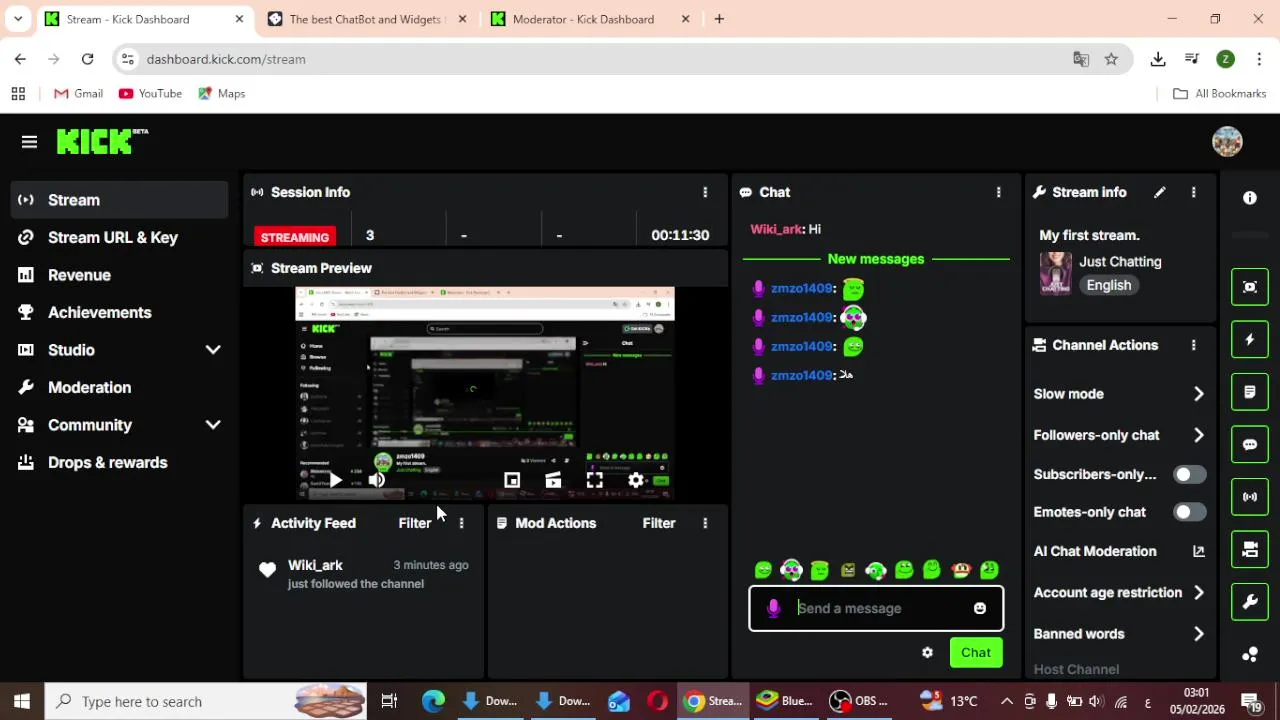Screen dimensions: 1280x720
Task: Open Drops & rewards
Action: coord(120,462)
